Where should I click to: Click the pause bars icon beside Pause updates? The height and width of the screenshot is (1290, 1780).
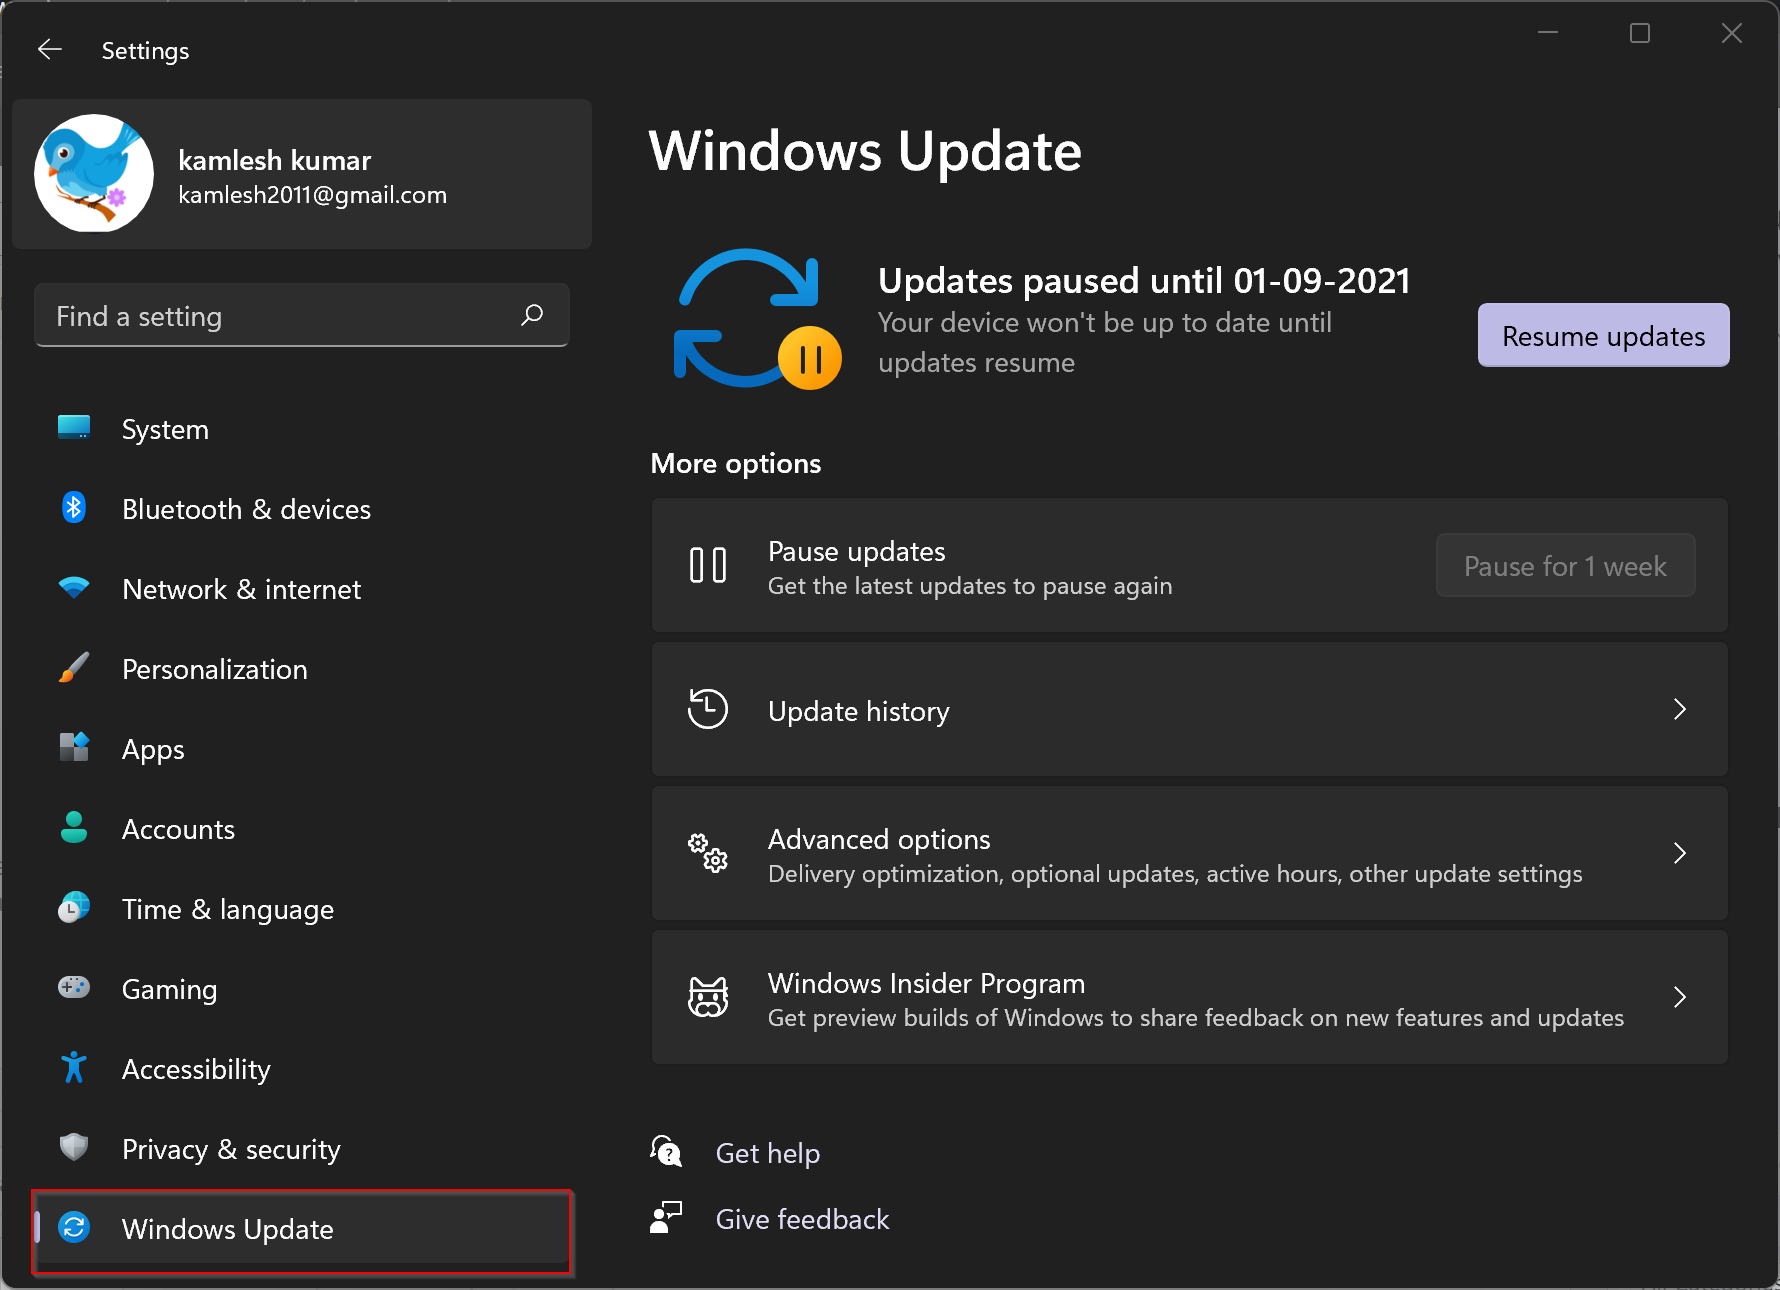[x=708, y=565]
